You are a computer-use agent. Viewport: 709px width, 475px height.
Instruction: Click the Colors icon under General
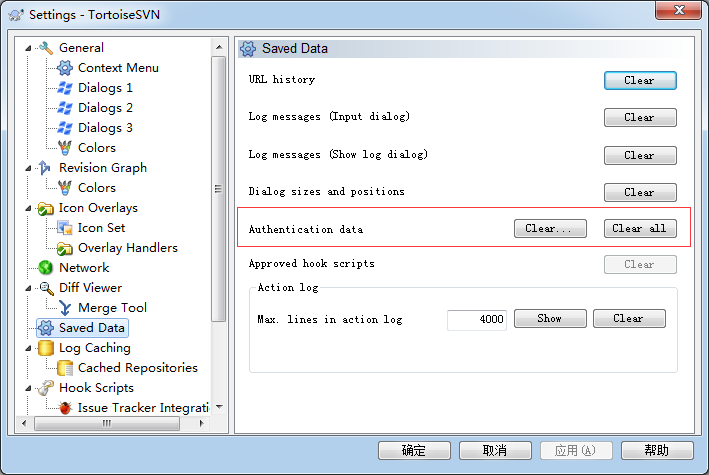coord(65,147)
